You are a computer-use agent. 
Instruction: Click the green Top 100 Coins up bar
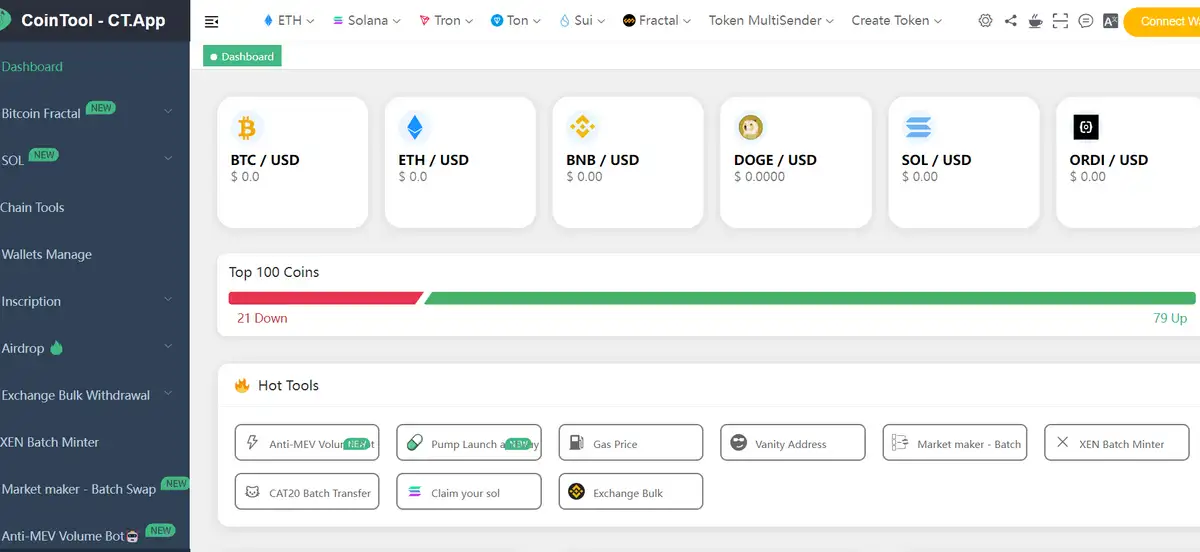[x=808, y=298]
